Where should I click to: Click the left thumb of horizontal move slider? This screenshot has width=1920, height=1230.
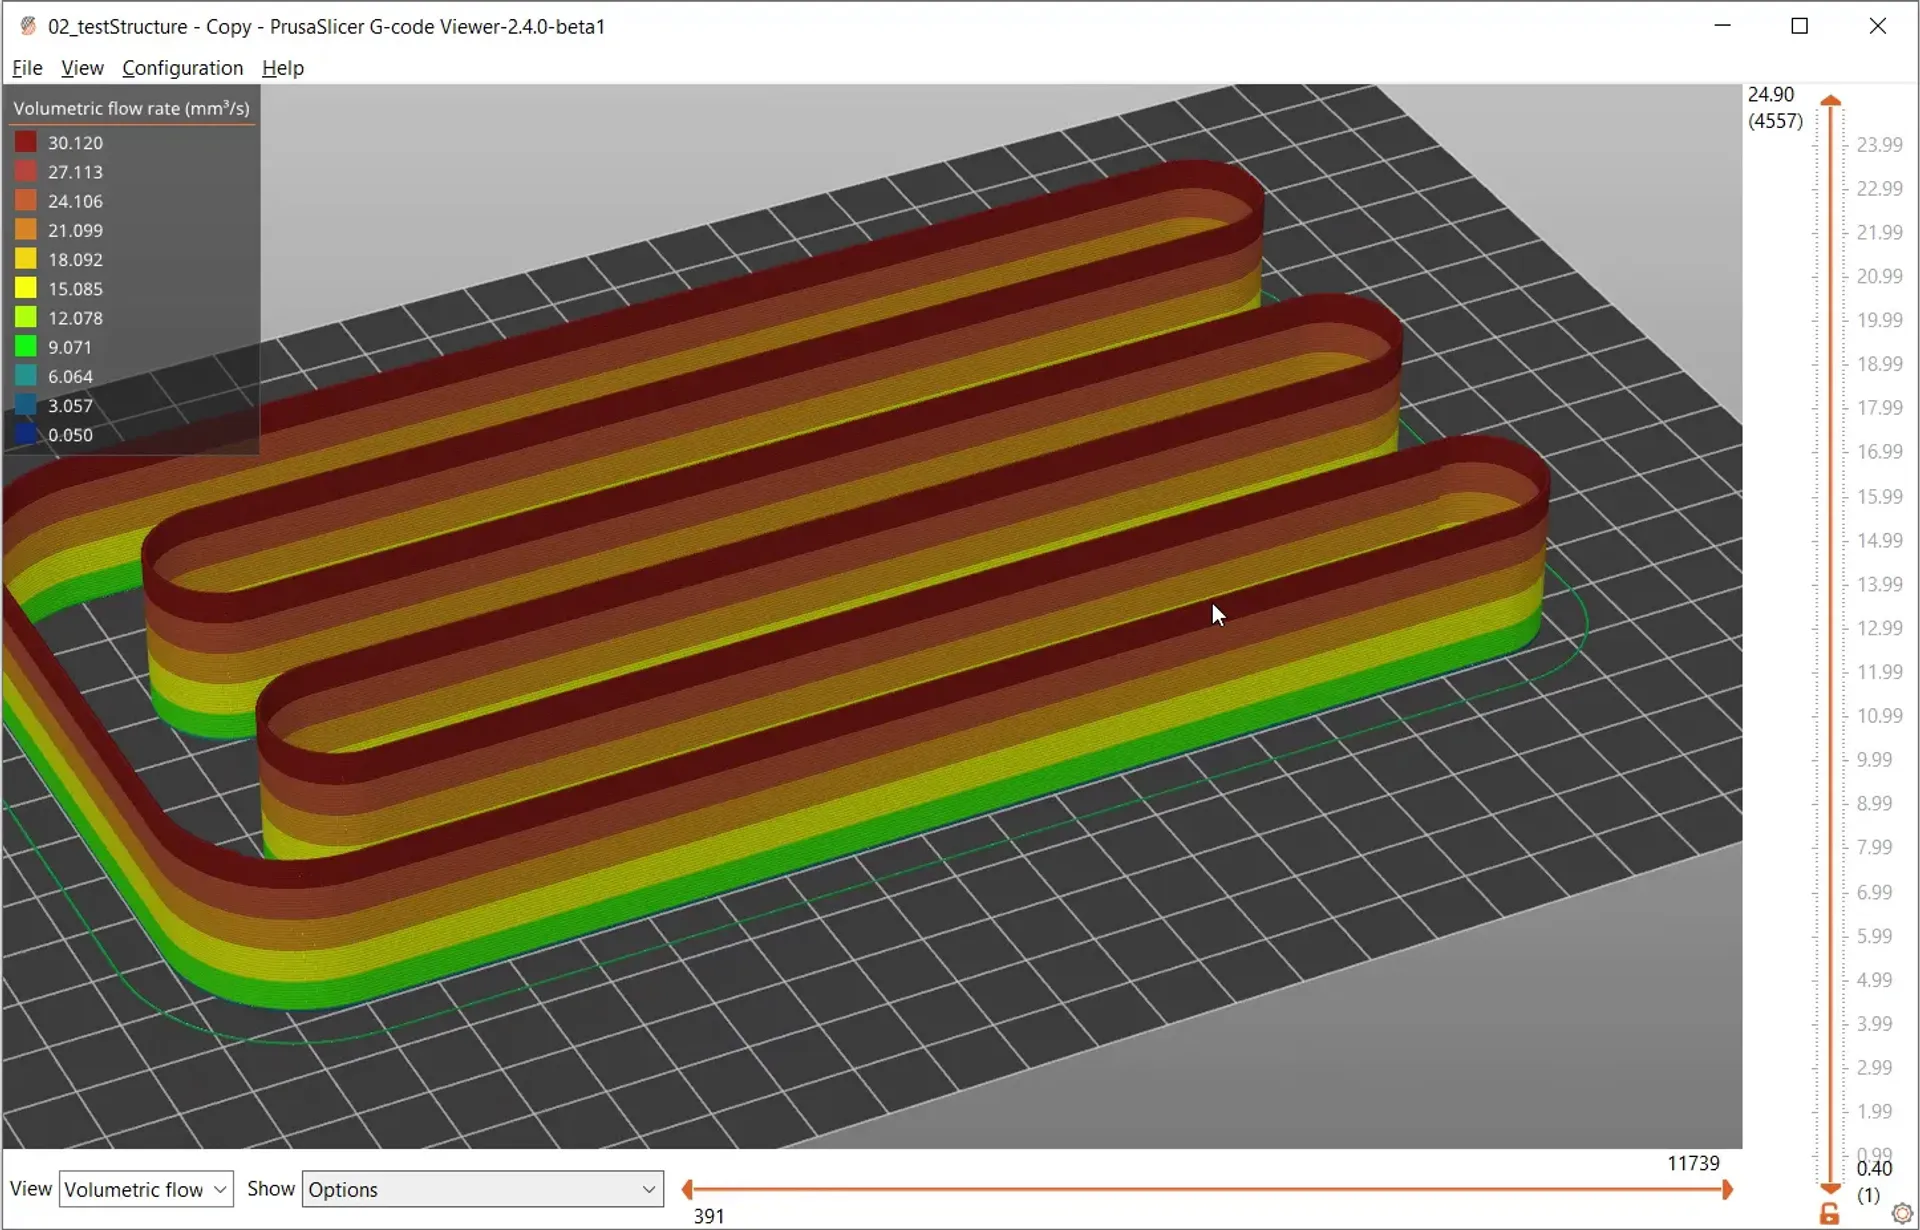pyautogui.click(x=687, y=1189)
